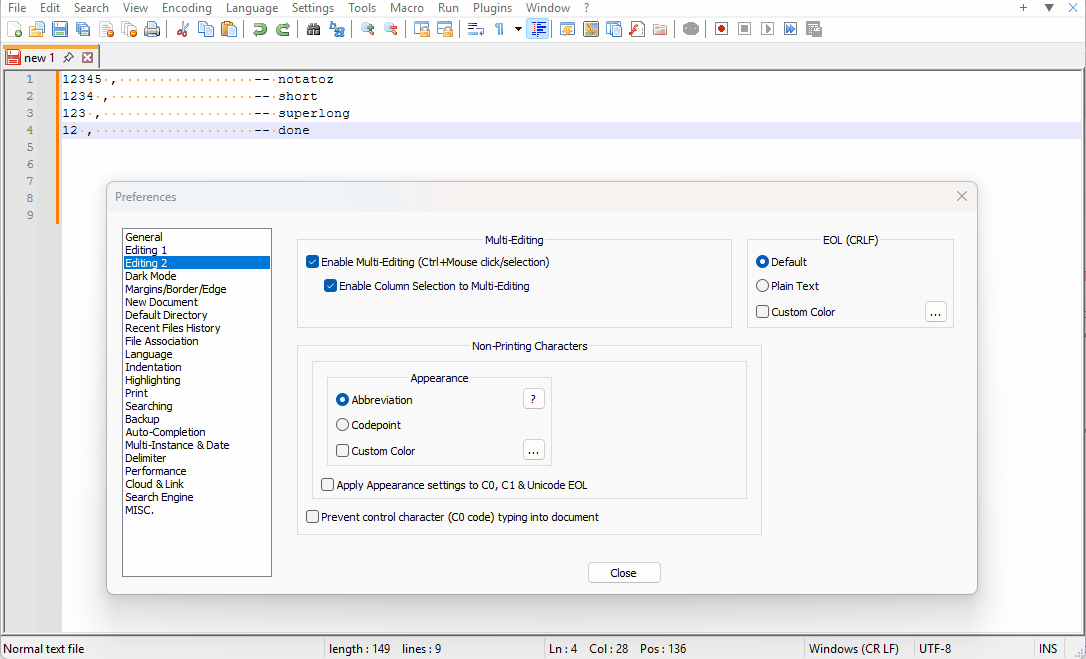Screen dimensions: 1086x659
Task: Toggle synchronize vertical scrolling icon
Action: point(422,29)
